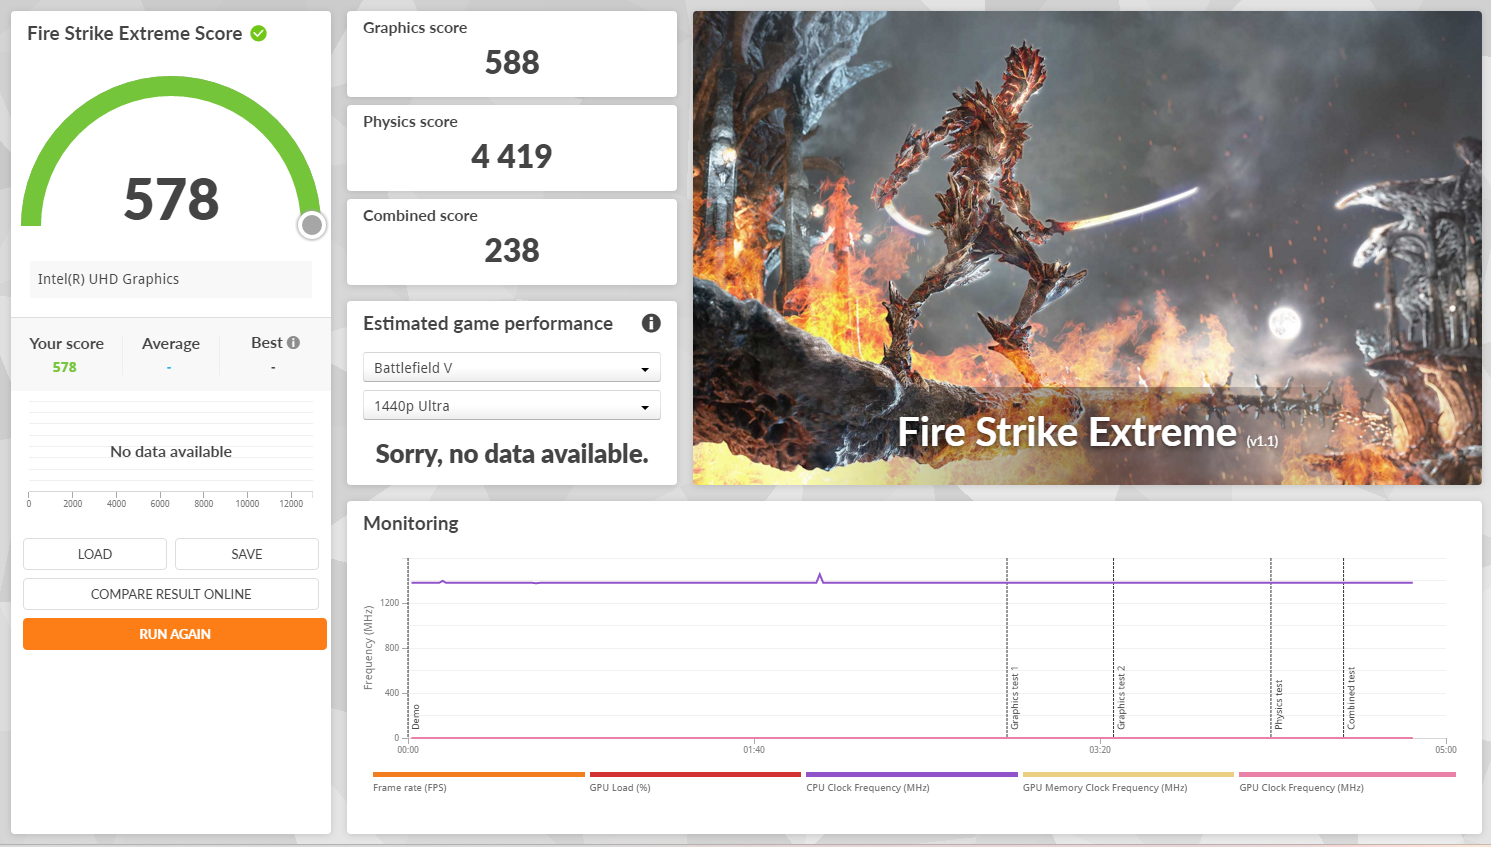Select the Combined test chart marker

coord(1351,698)
